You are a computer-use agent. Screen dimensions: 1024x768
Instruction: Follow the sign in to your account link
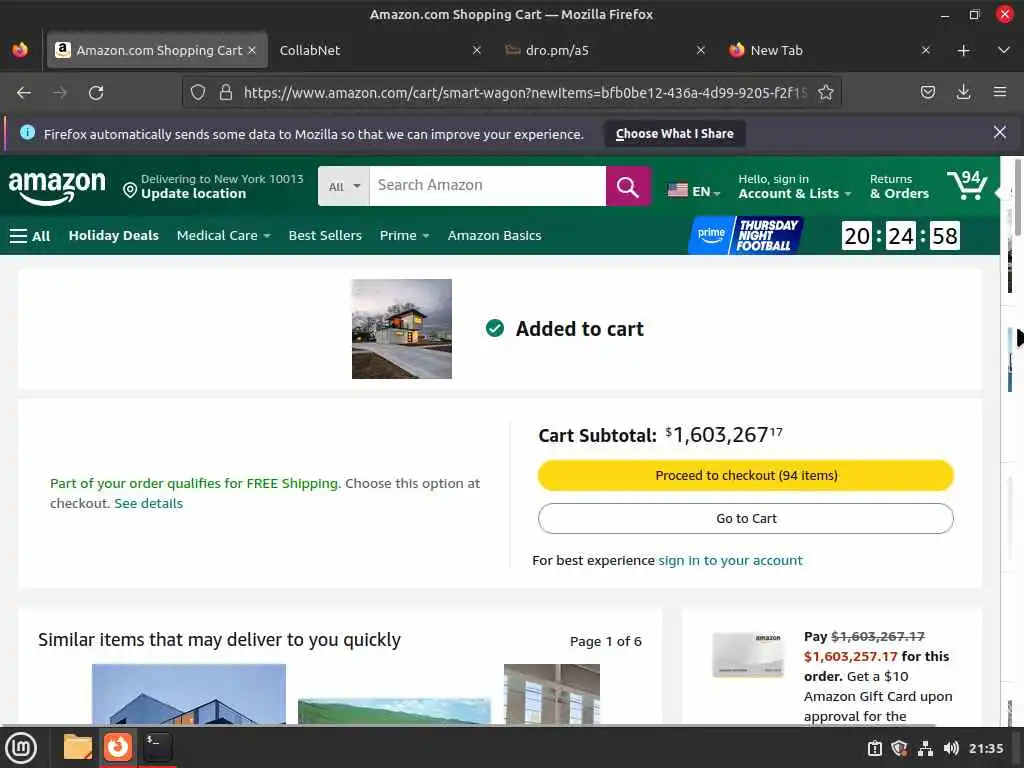pyautogui.click(x=730, y=560)
